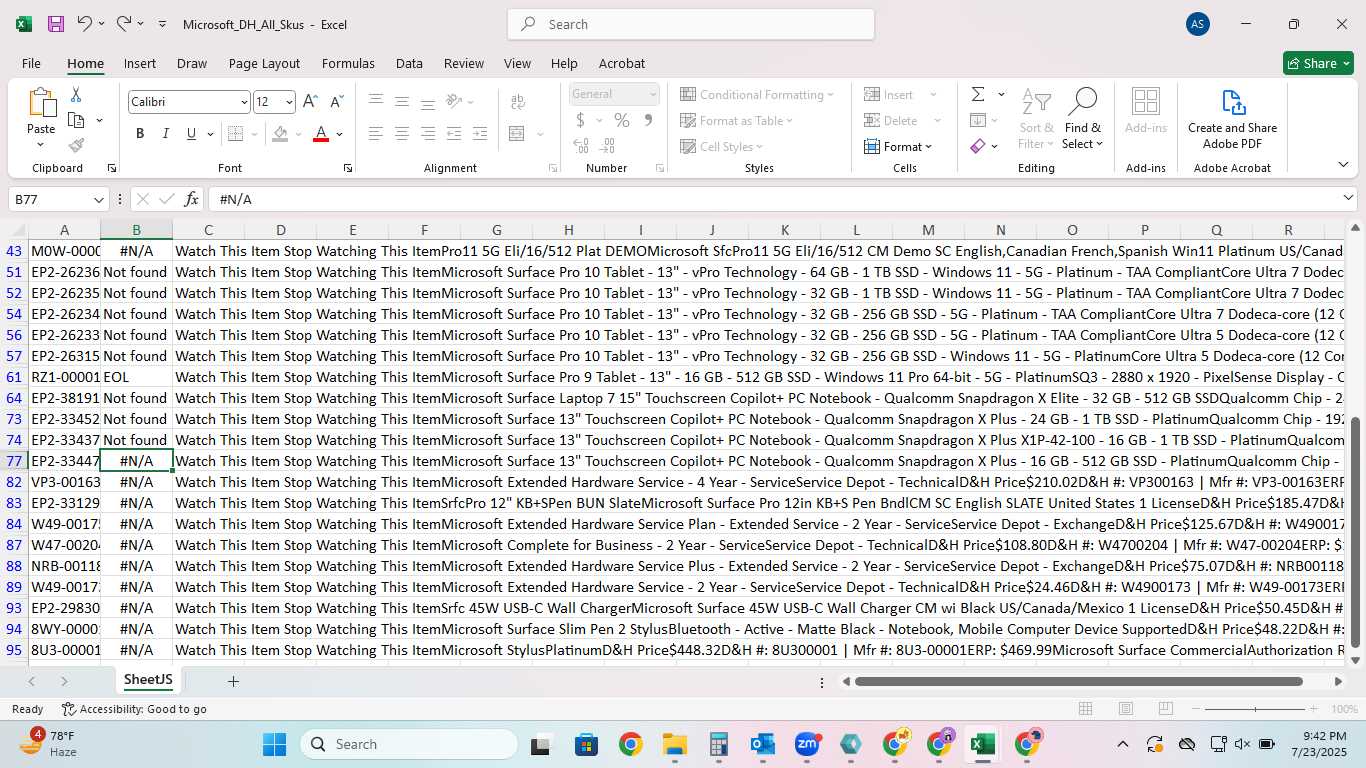Save the workbook with the Save icon
The width and height of the screenshot is (1366, 768).
coord(56,24)
